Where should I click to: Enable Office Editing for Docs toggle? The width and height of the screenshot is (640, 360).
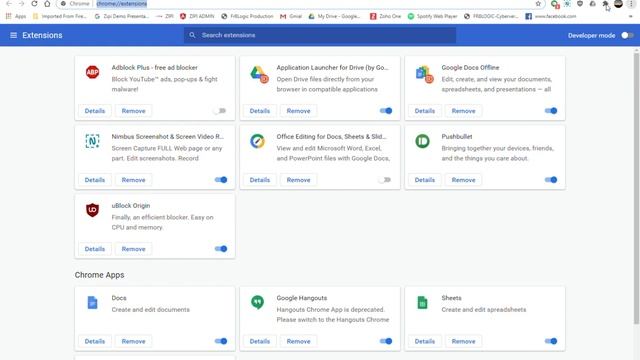pyautogui.click(x=385, y=180)
